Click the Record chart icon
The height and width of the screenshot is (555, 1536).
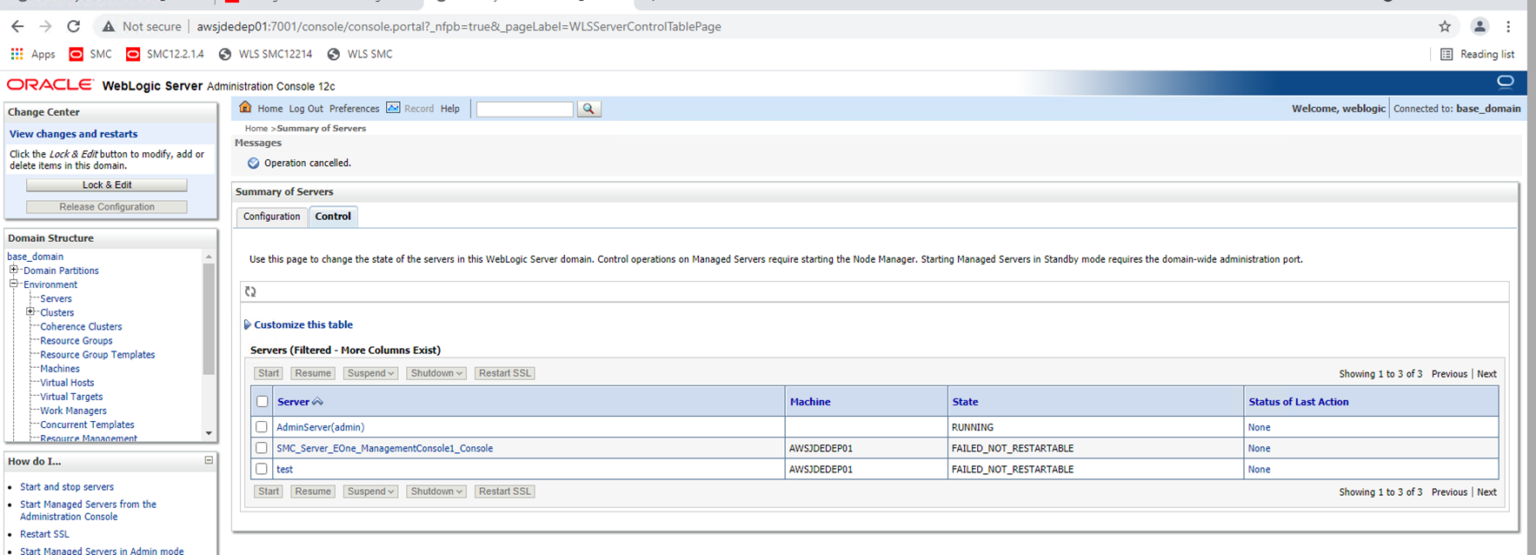393,108
